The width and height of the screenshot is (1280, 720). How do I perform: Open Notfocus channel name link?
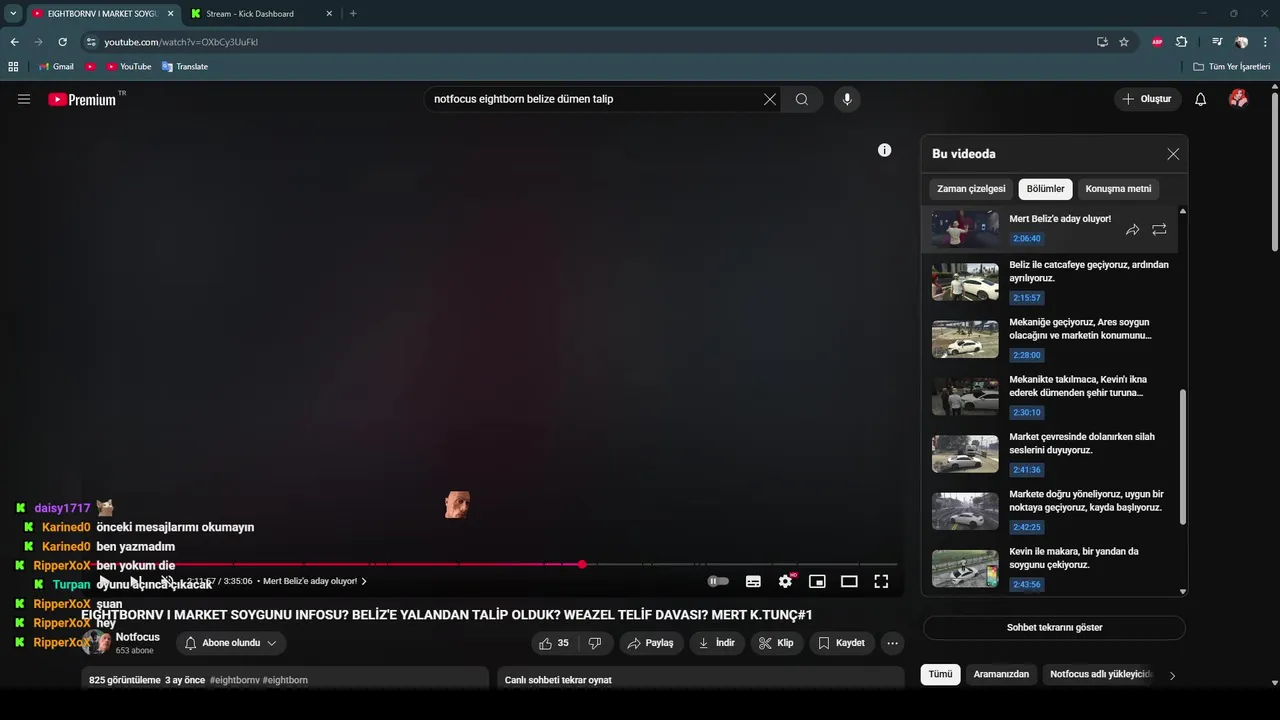[138, 637]
